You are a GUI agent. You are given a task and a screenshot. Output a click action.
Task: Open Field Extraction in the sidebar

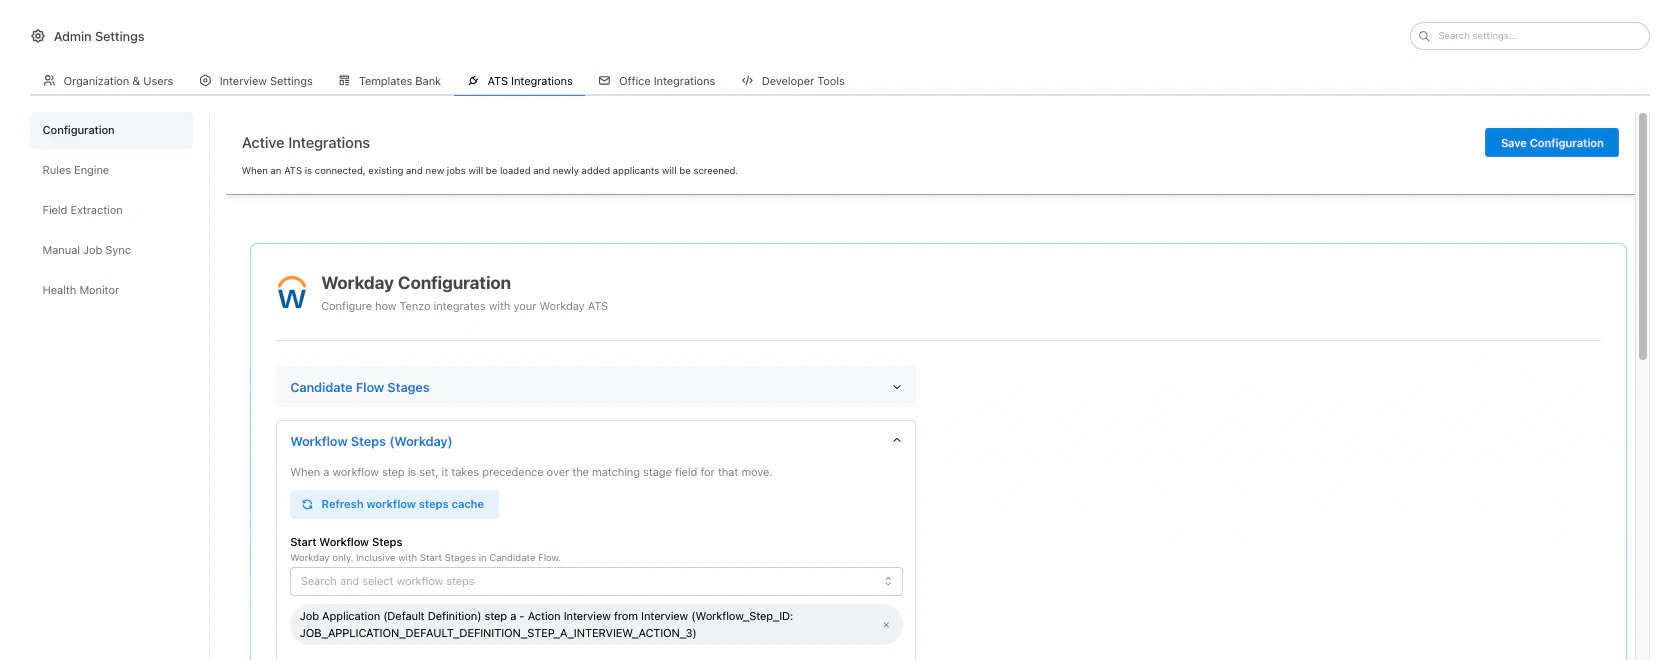coord(111,210)
